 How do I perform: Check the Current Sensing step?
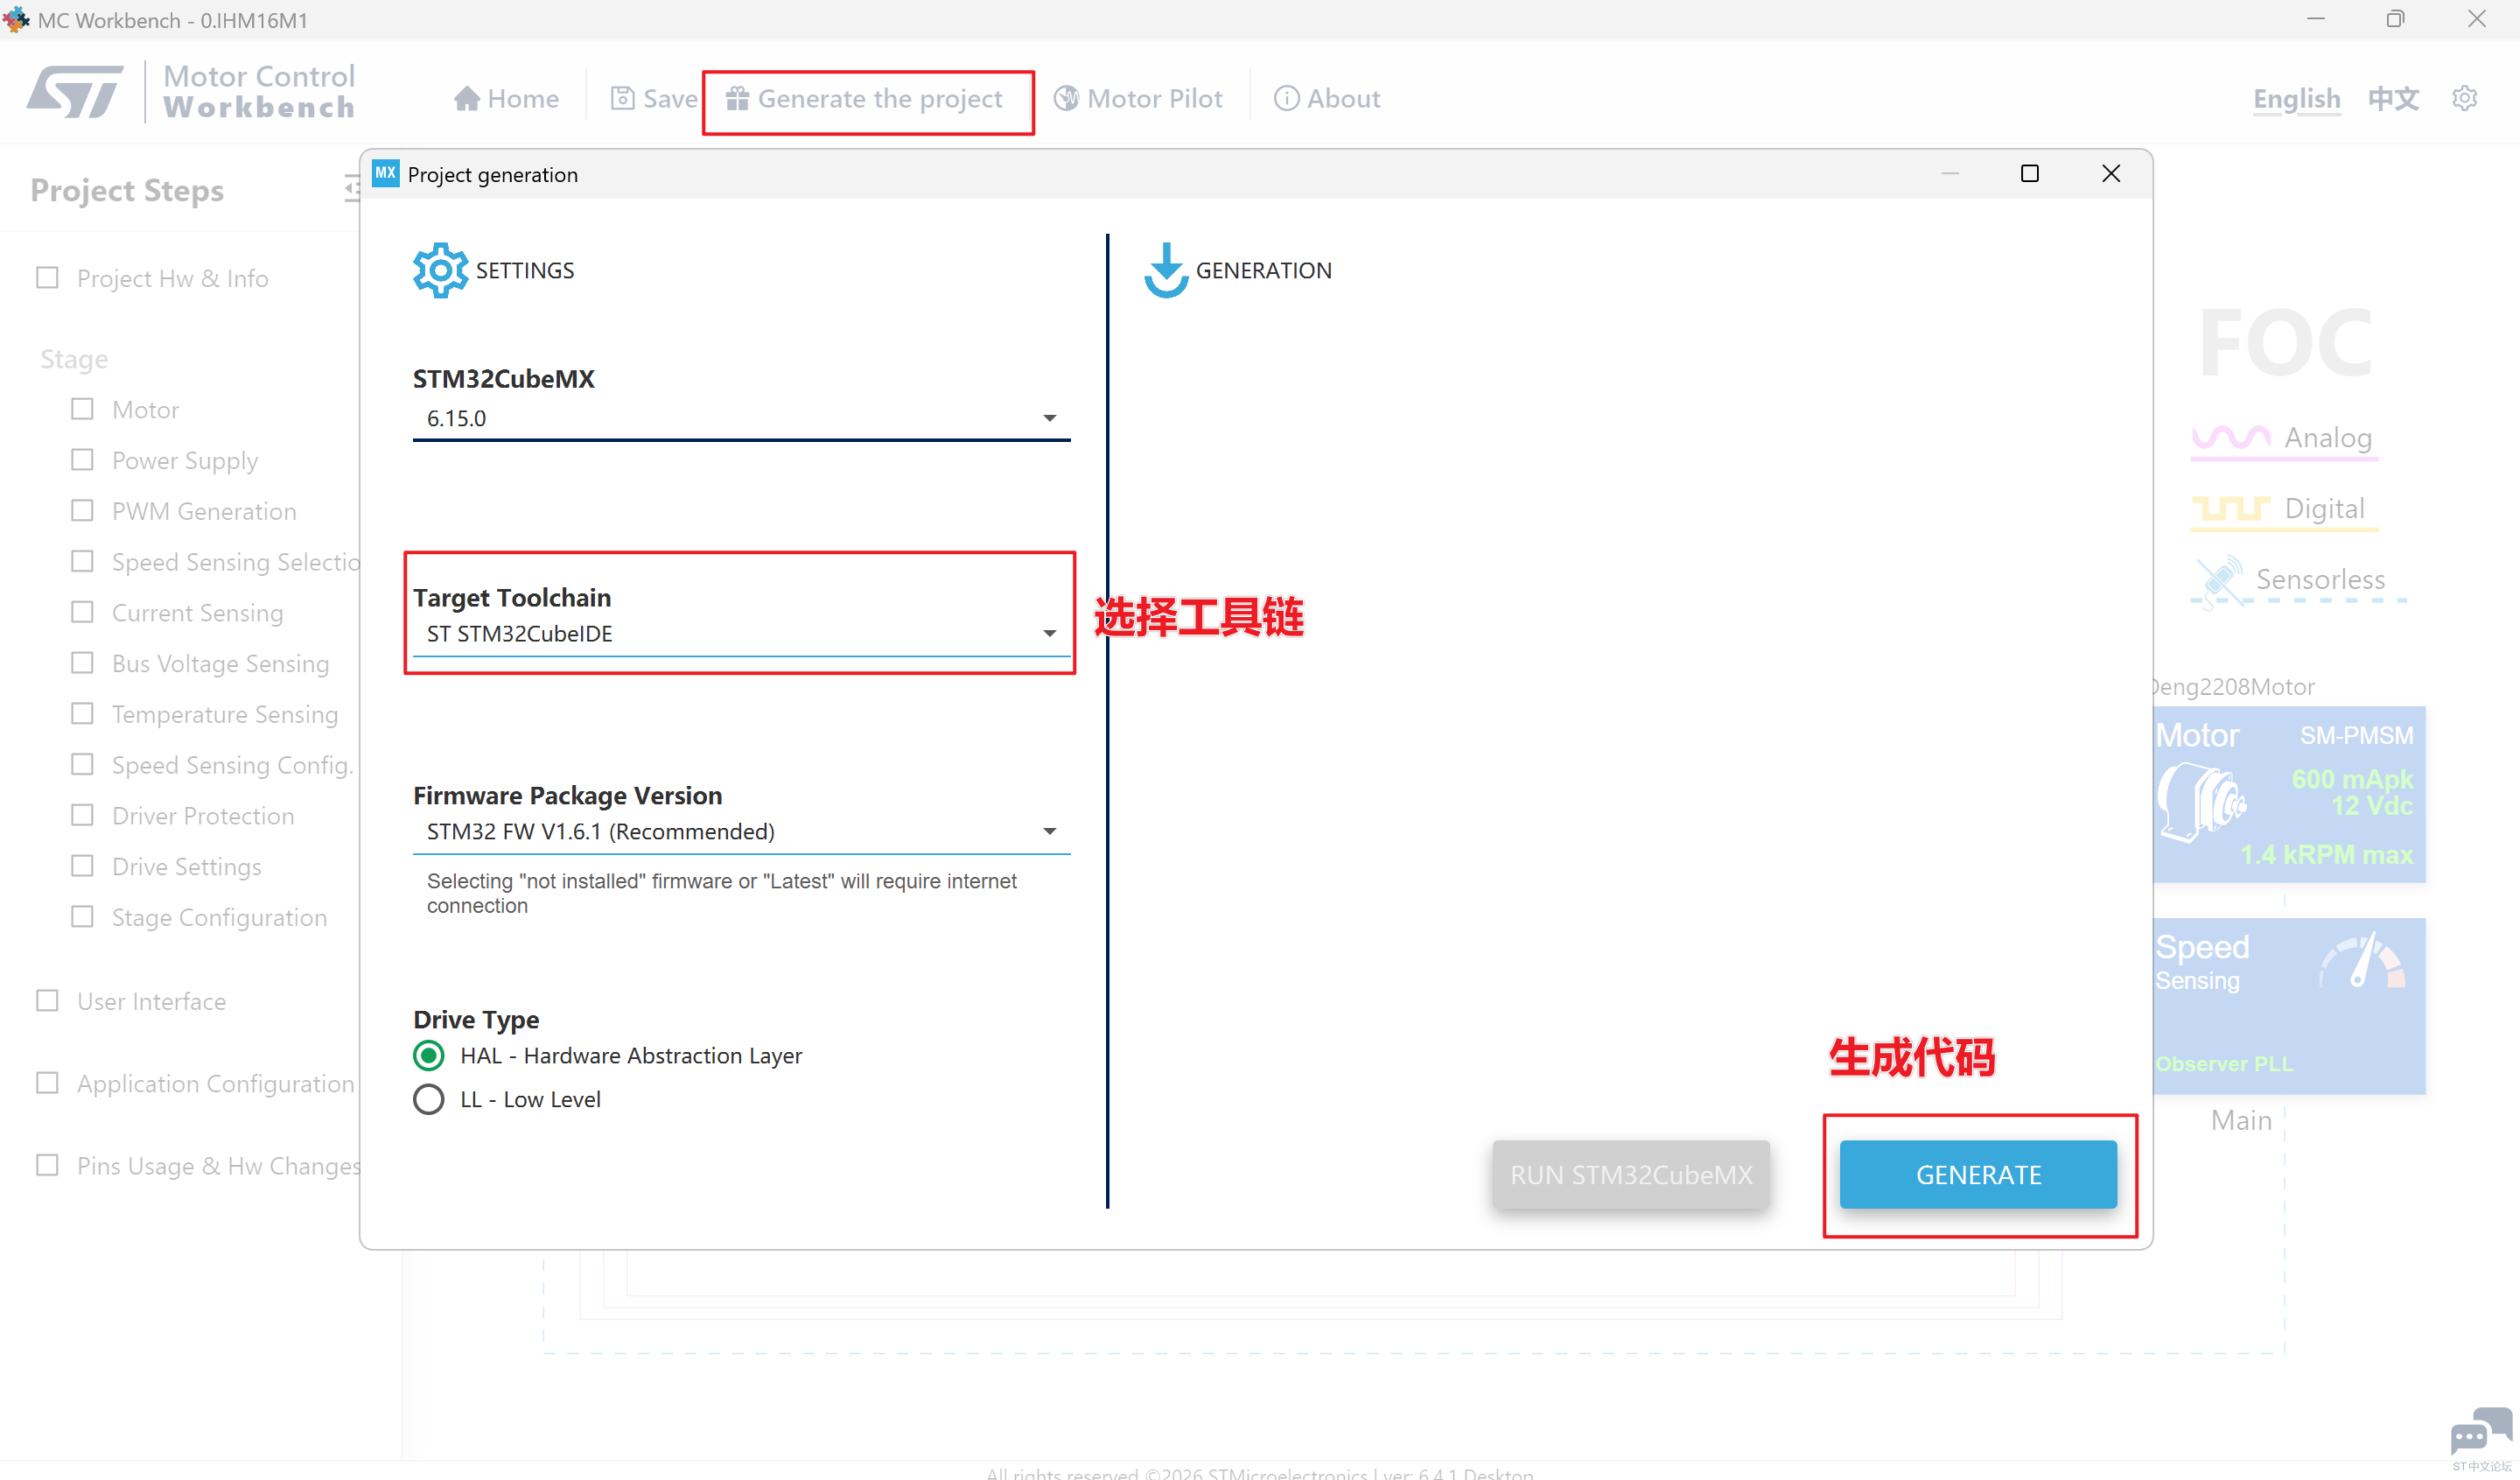82,612
